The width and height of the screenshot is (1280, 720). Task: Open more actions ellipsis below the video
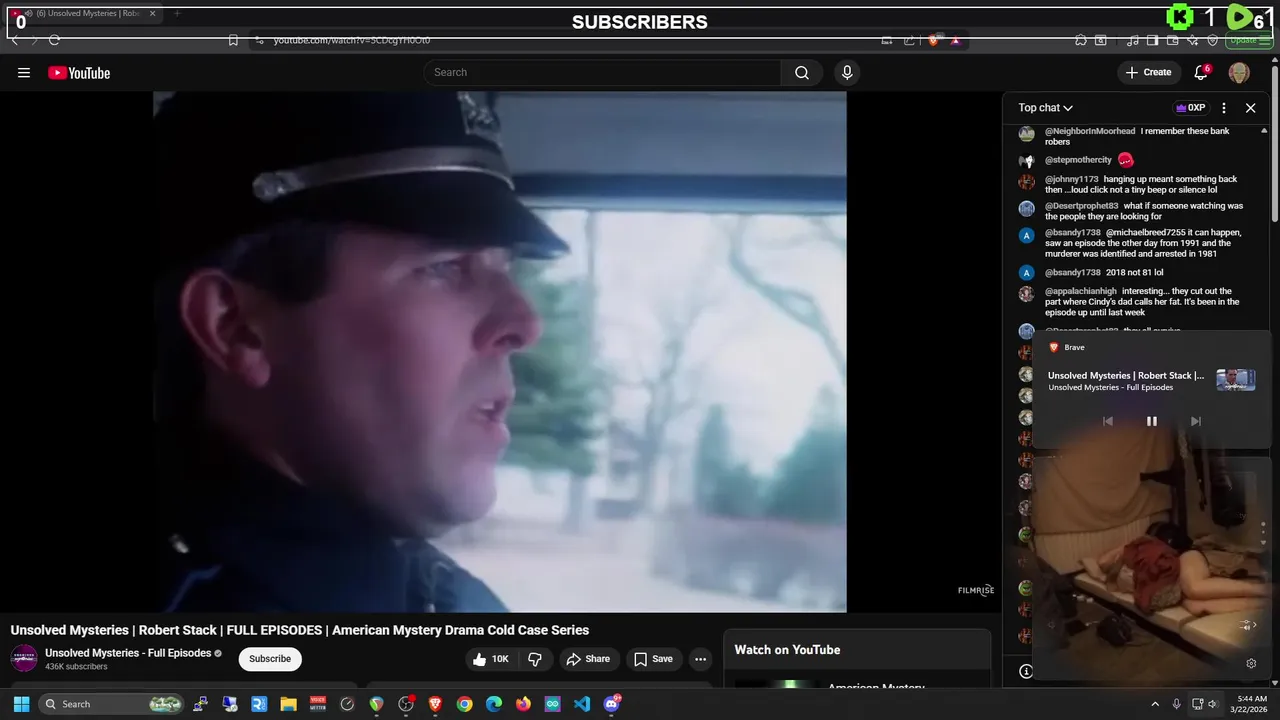(x=700, y=659)
